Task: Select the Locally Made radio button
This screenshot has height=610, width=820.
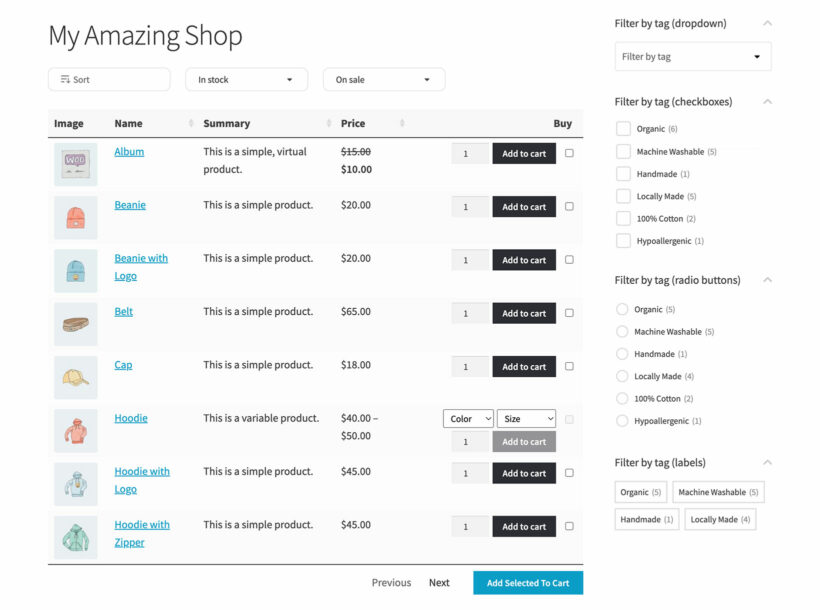Action: coord(622,376)
